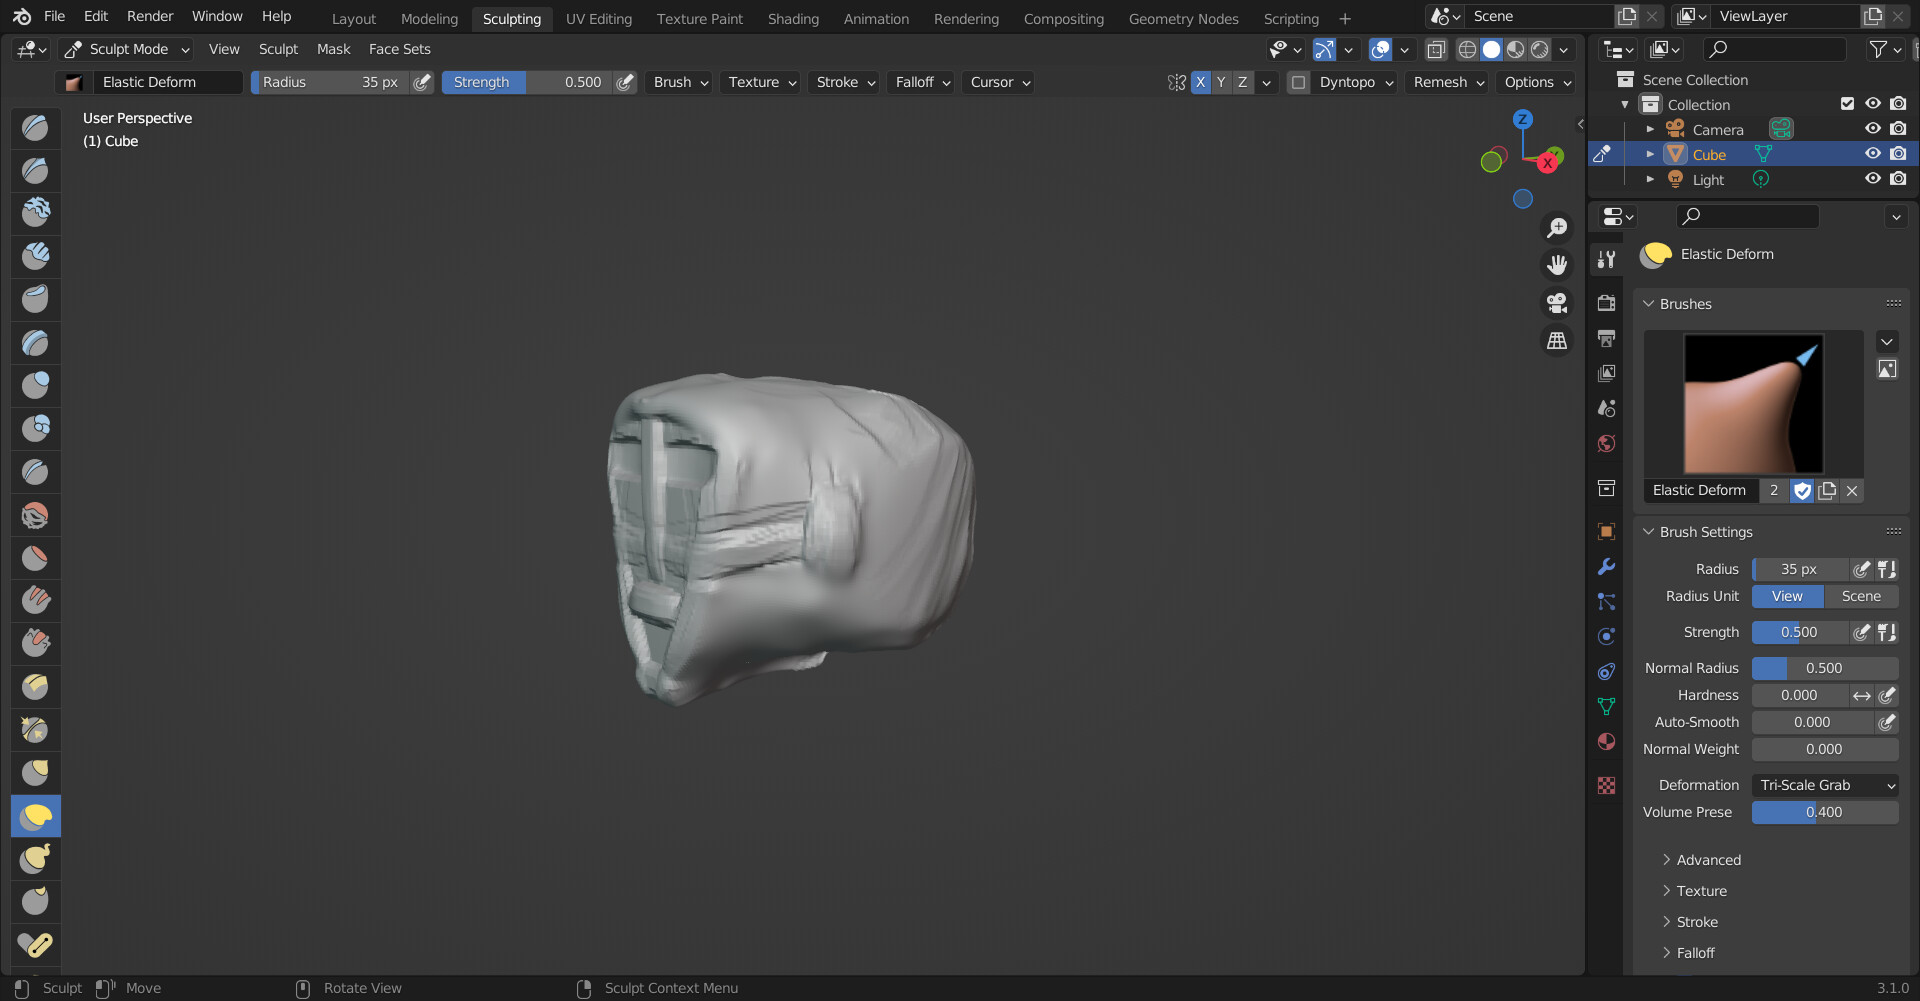
Task: Open the Deformation dropdown set to Tri-Scale Grab
Action: (x=1824, y=785)
